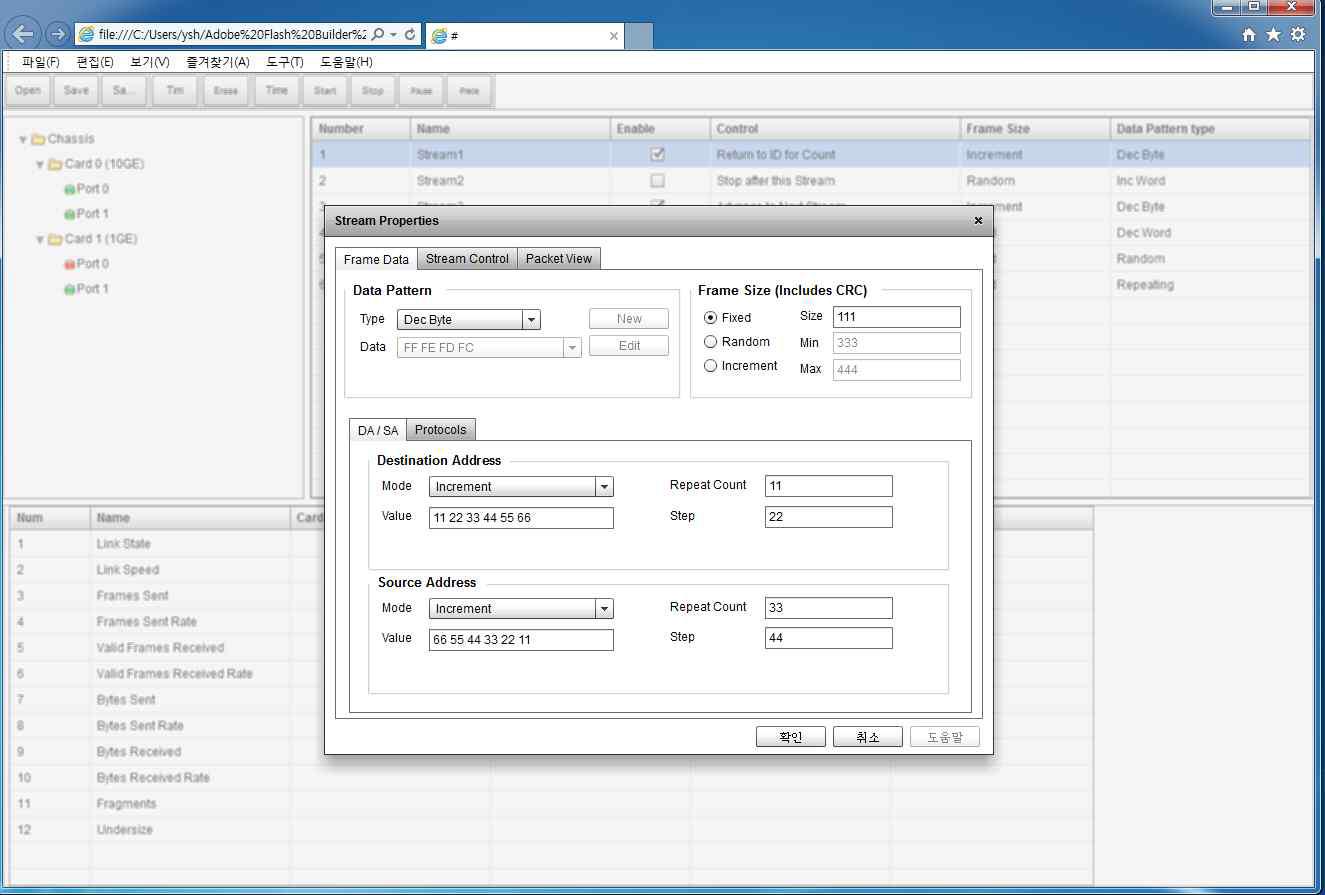
Task: Open browser tools gear icon
Action: (1298, 35)
